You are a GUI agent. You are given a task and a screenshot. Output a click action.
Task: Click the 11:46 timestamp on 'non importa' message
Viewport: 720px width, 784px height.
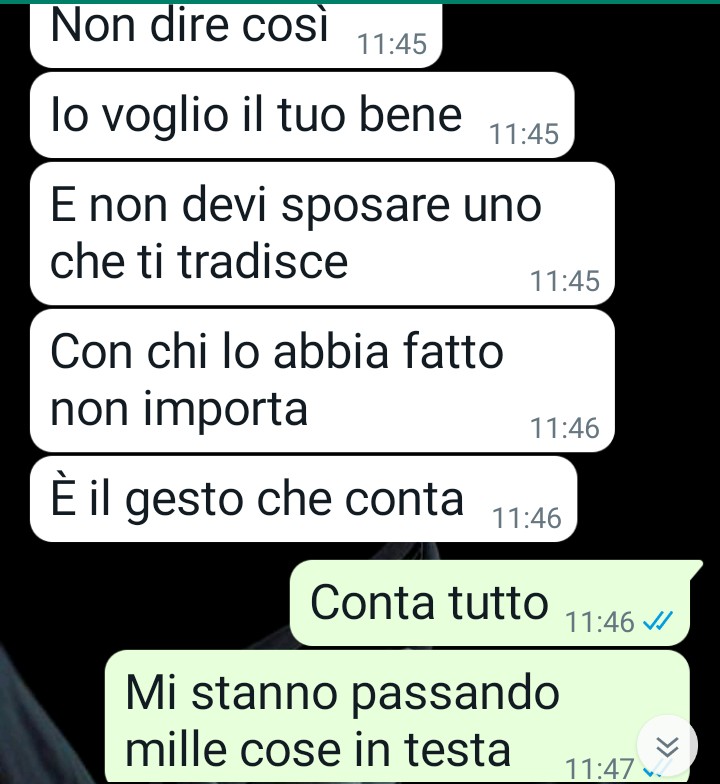point(564,428)
